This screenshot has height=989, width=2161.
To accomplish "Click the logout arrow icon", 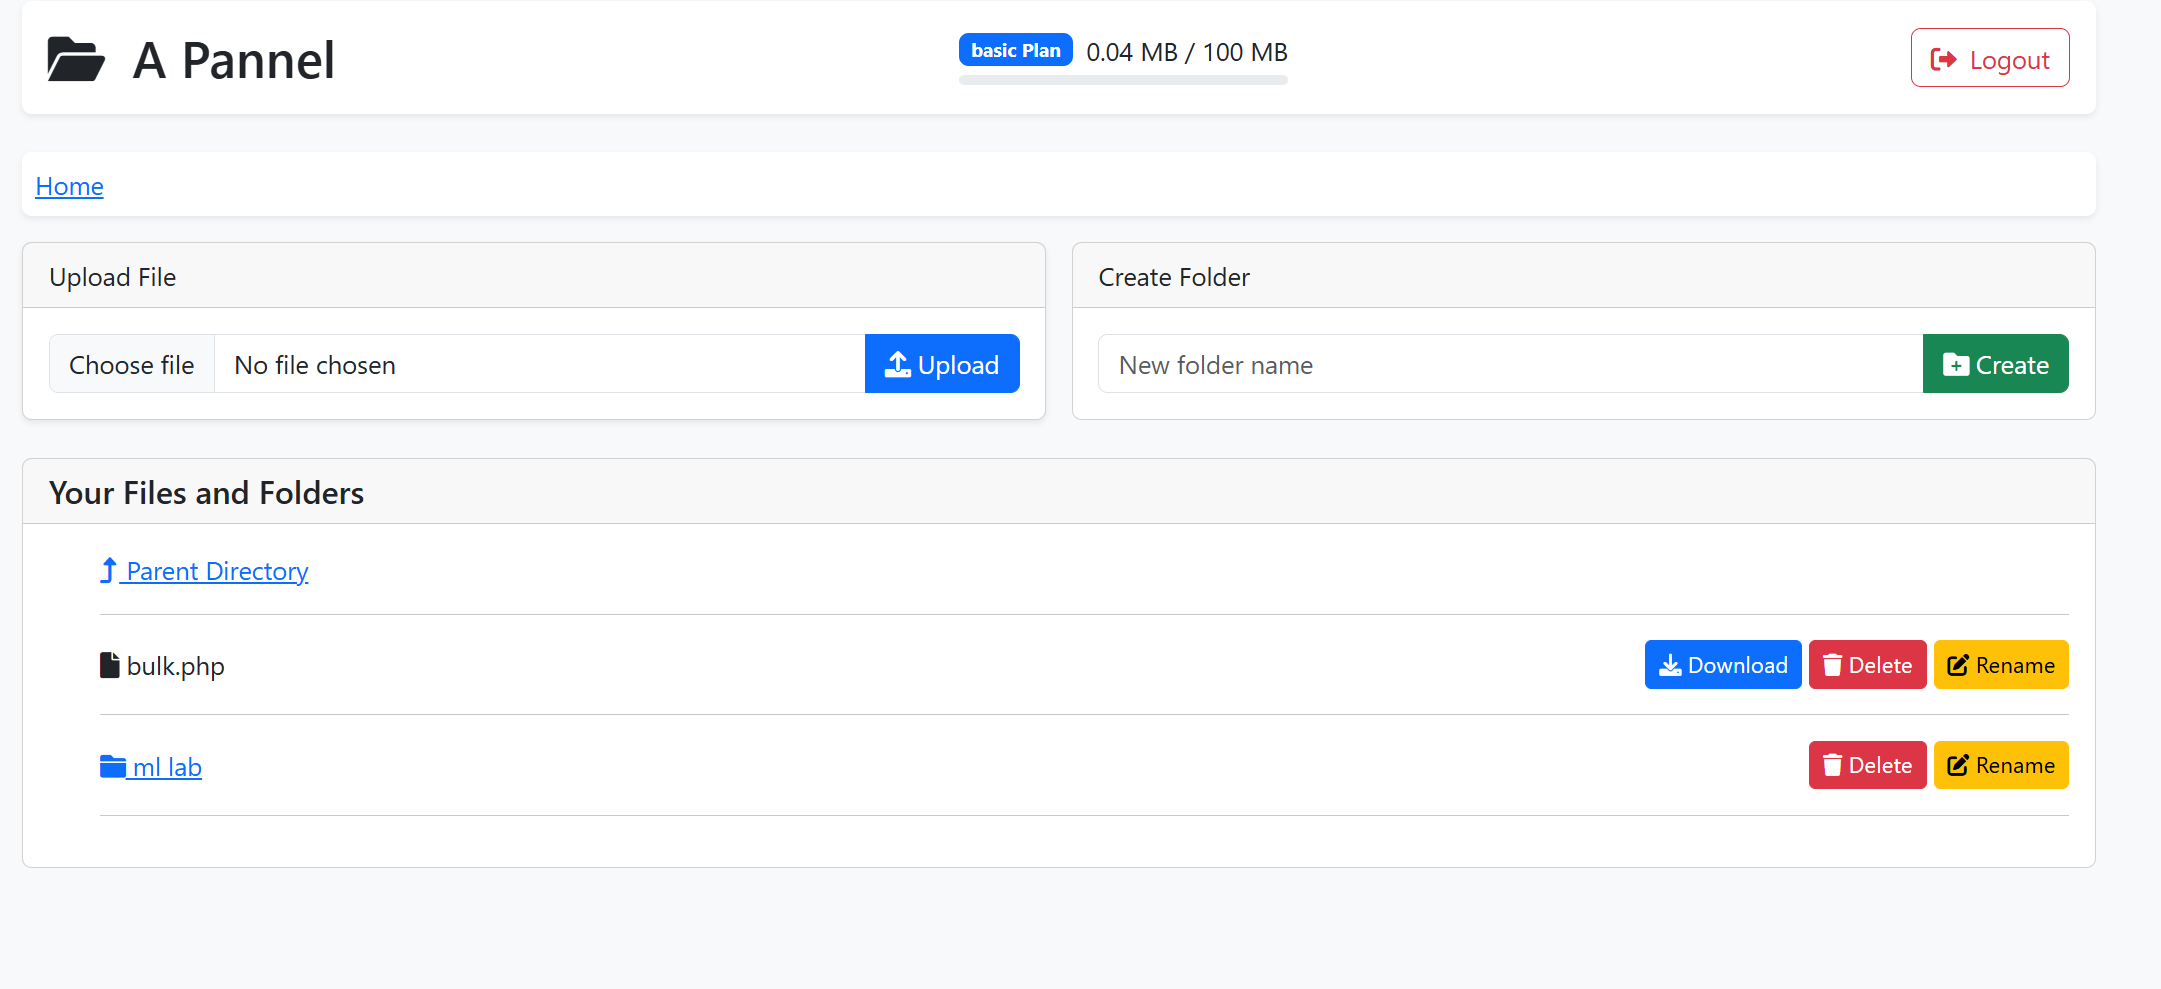I will [x=1944, y=58].
